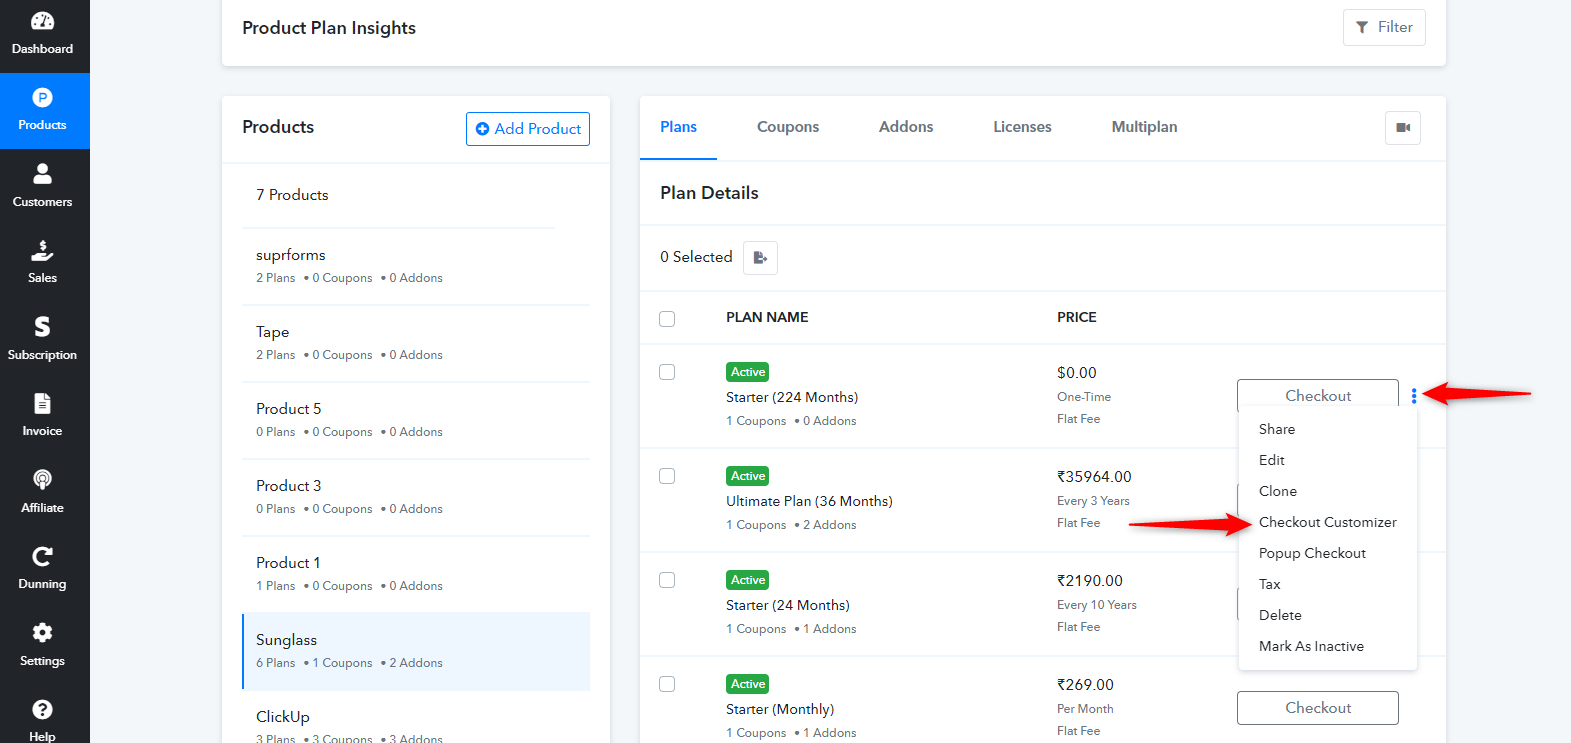Select the Product 5 entry

[x=416, y=420]
